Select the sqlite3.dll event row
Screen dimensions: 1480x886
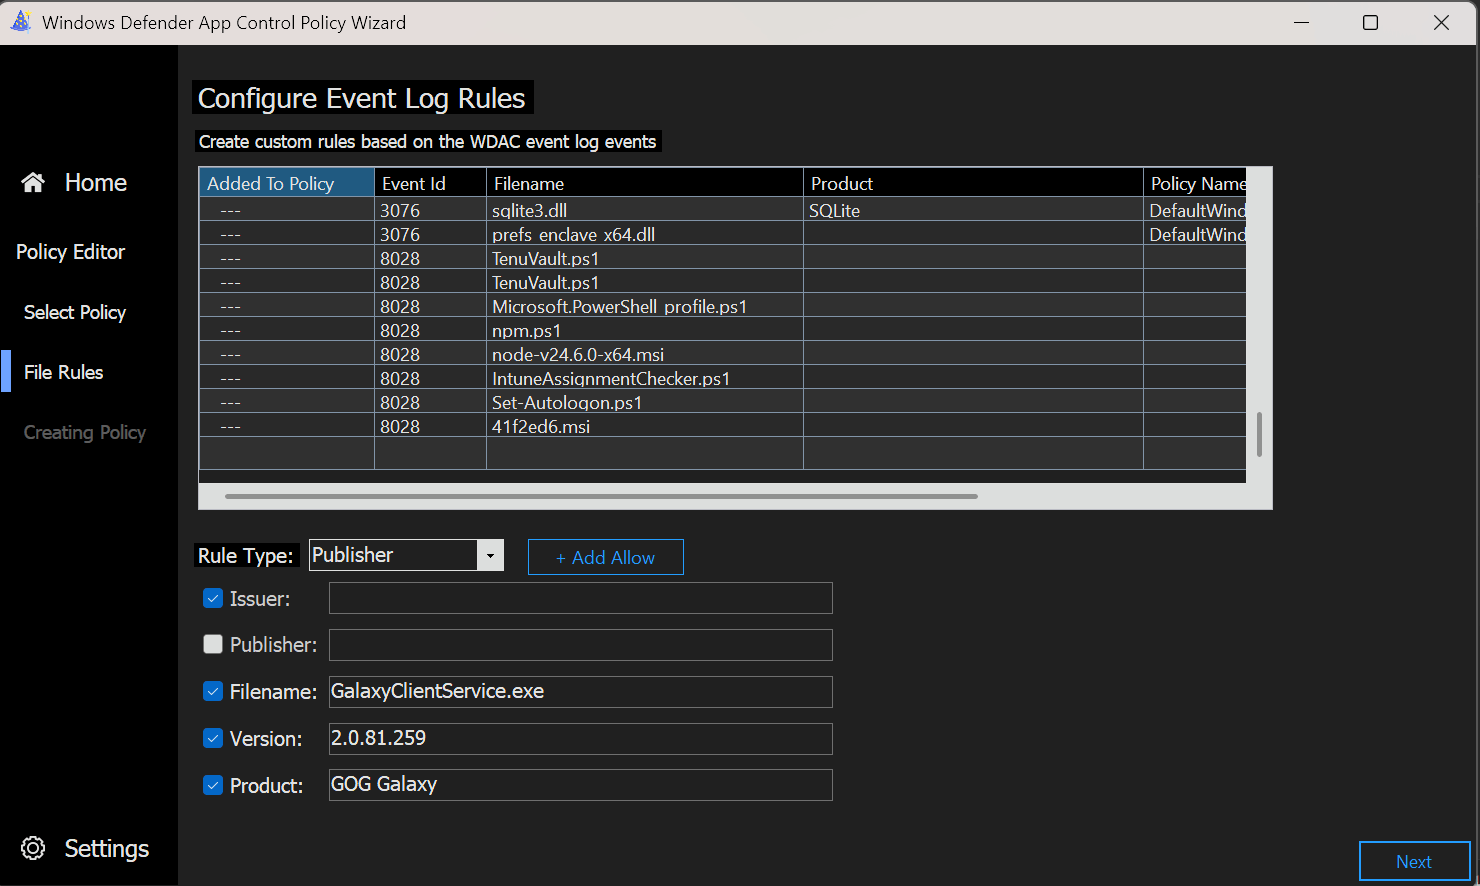click(529, 210)
